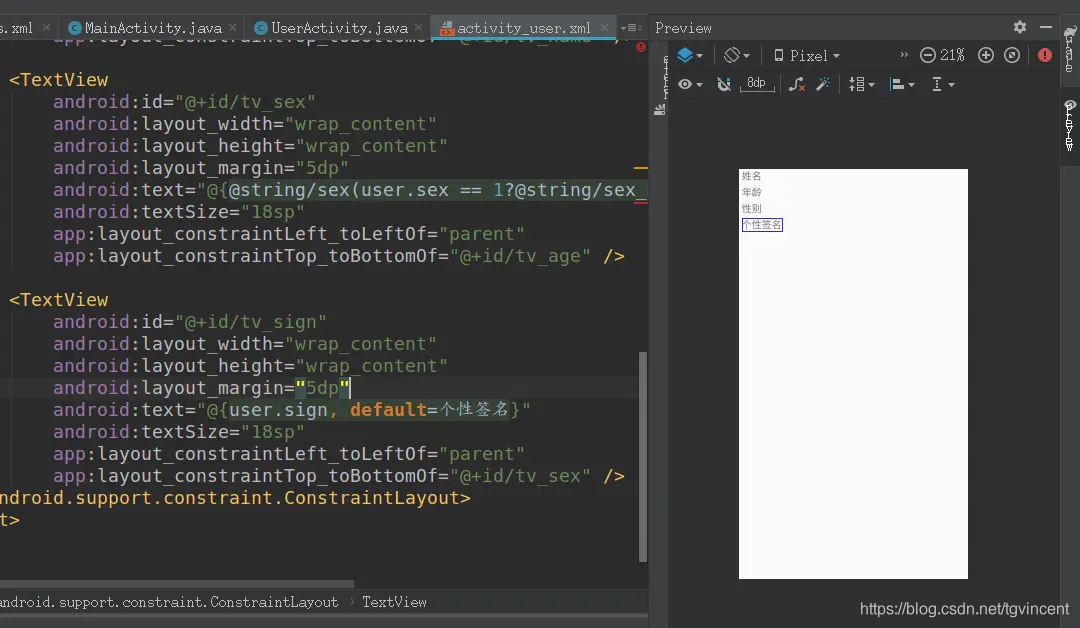Click the second <TextView opening tag
This screenshot has width=1080, height=628.
tap(59, 300)
